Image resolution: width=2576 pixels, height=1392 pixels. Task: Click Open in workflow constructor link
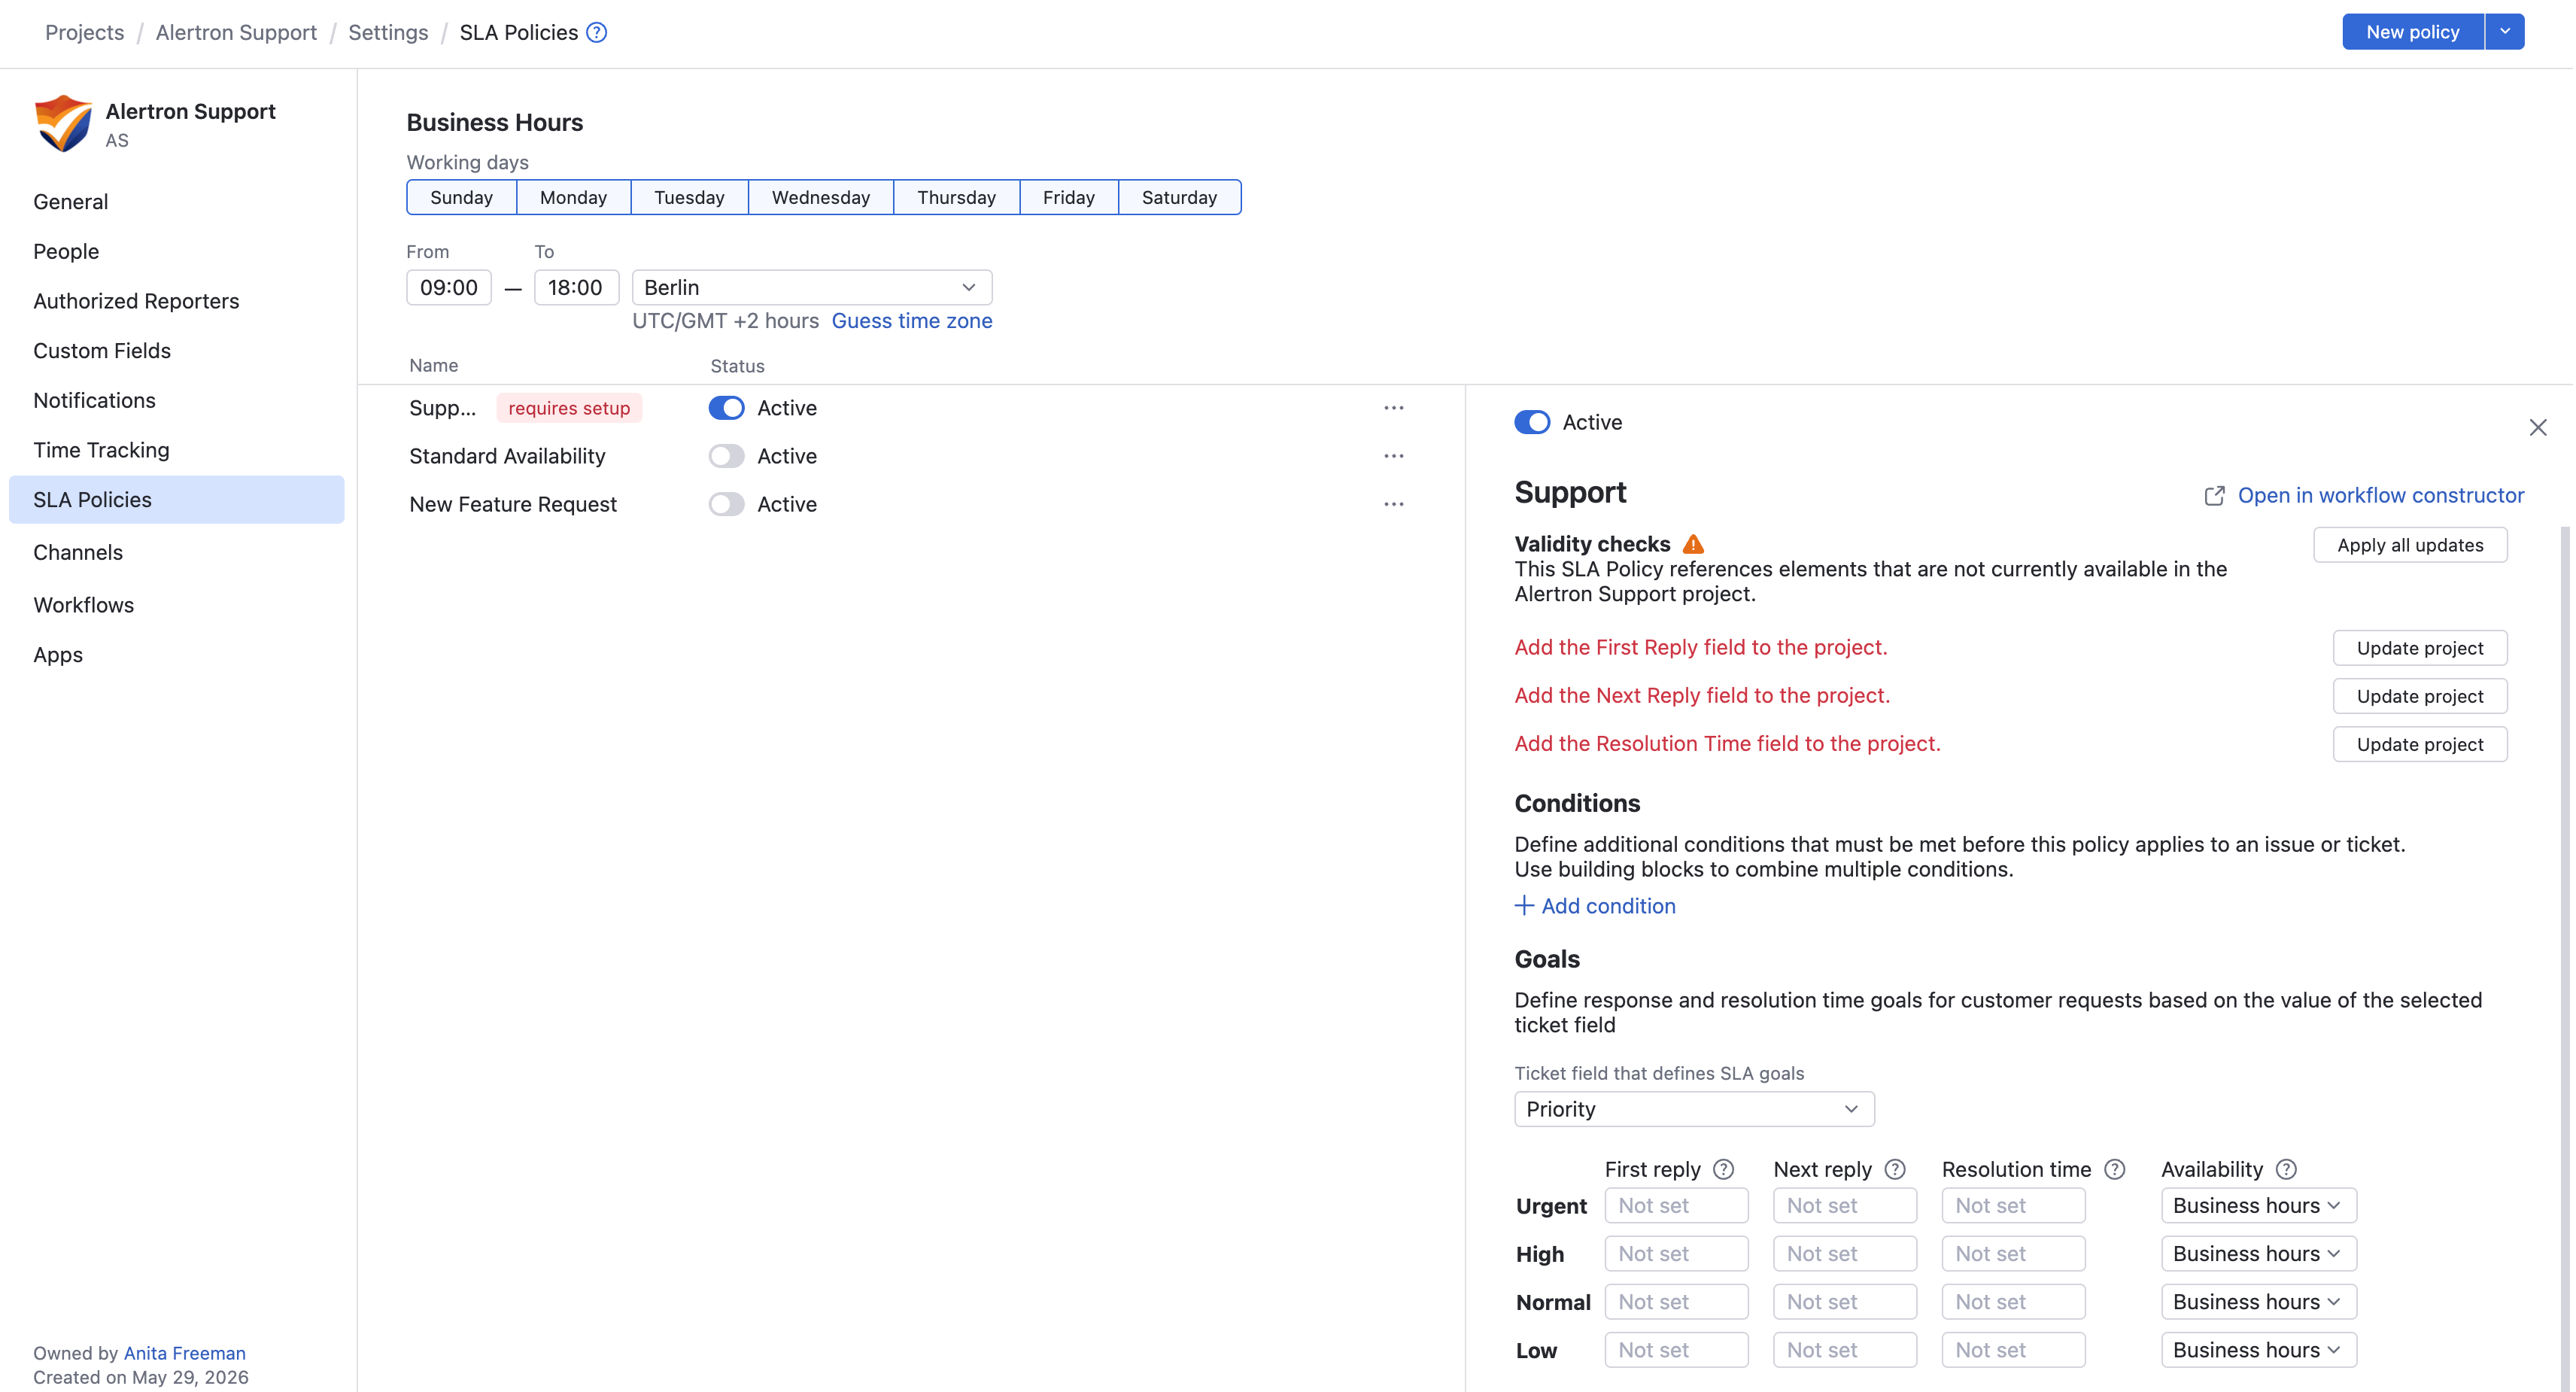2380,495
